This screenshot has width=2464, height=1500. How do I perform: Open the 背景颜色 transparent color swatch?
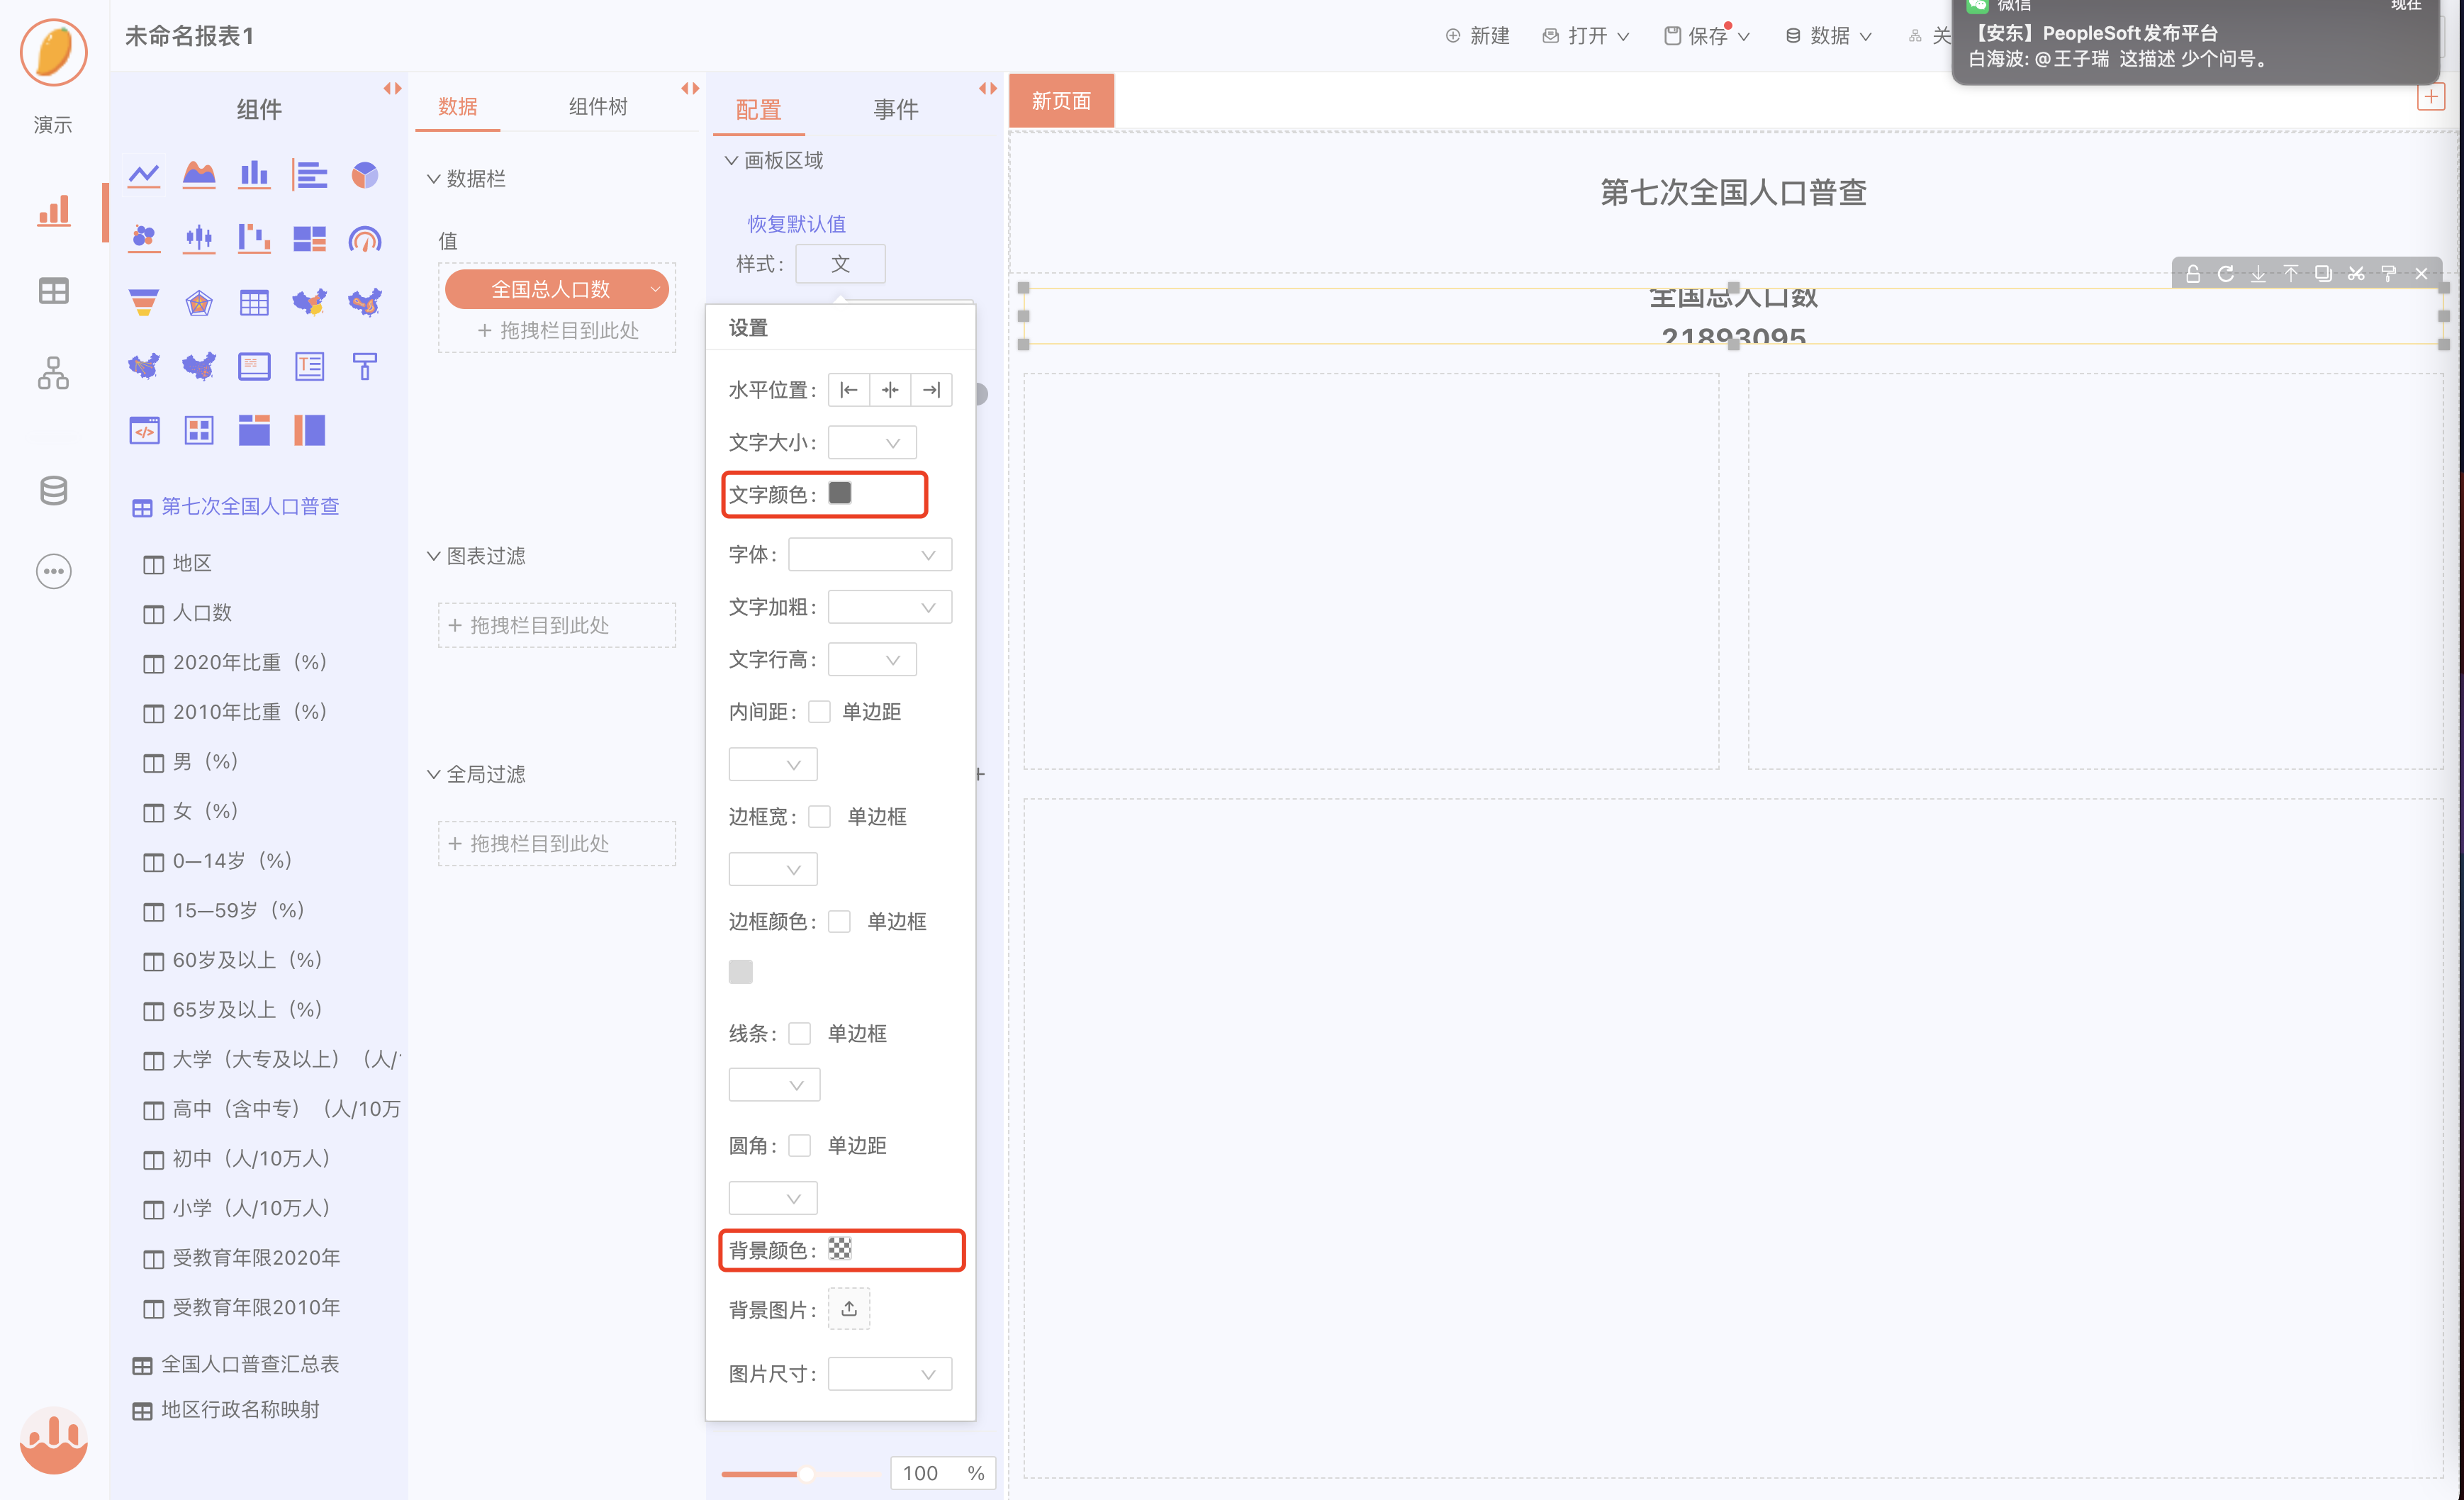(840, 1248)
